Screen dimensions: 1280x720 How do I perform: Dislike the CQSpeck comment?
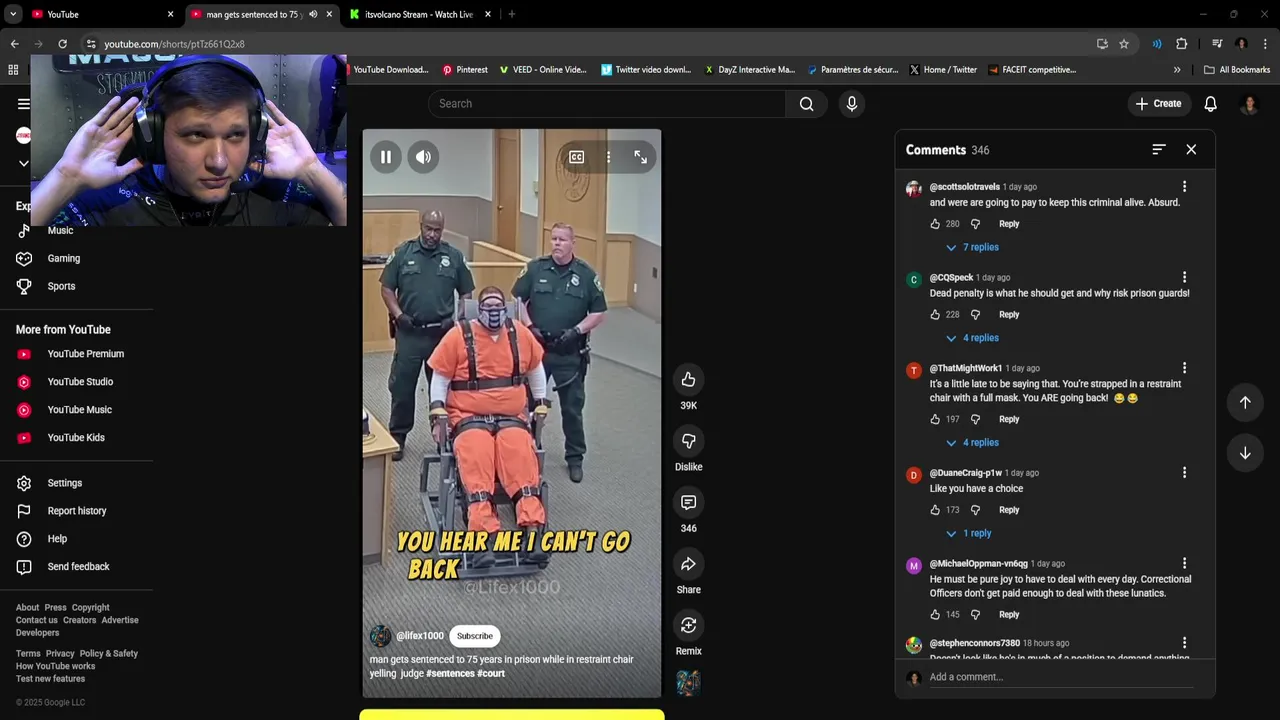point(976,315)
